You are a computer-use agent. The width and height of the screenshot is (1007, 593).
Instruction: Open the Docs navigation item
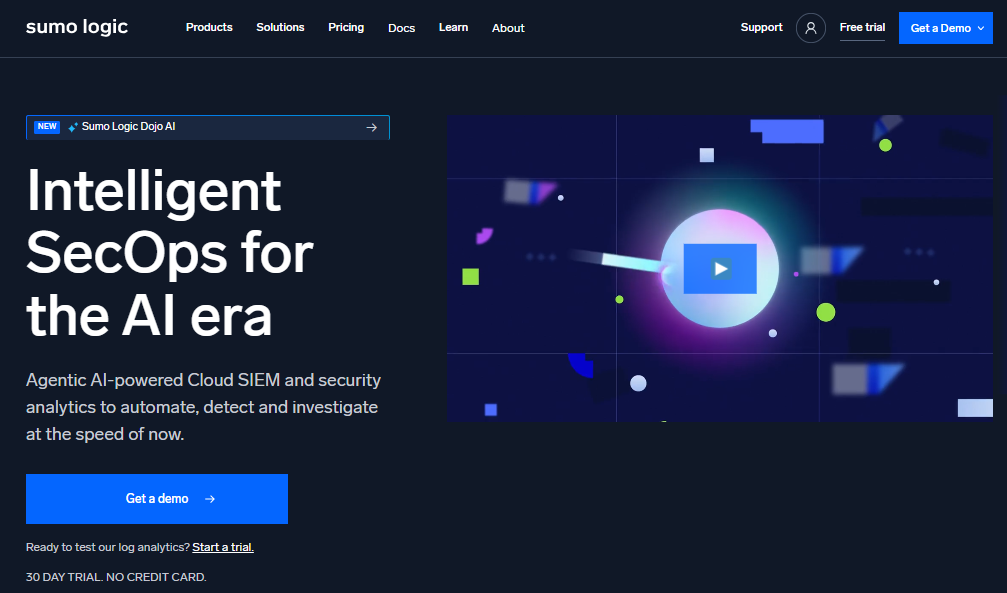[x=401, y=28]
